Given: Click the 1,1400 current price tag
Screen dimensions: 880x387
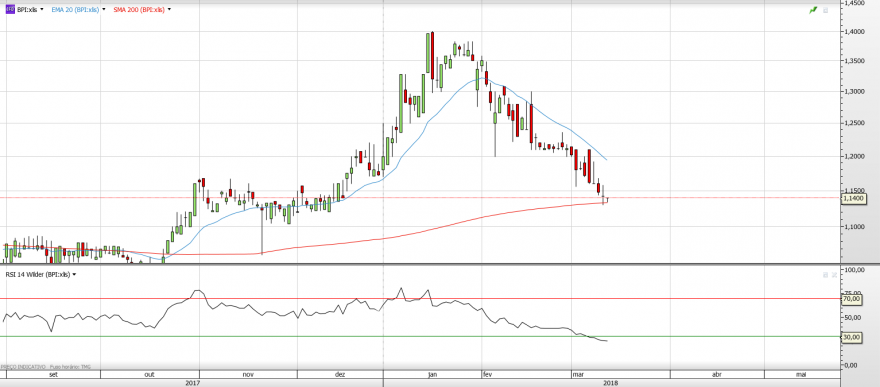Looking at the screenshot, I should point(854,198).
